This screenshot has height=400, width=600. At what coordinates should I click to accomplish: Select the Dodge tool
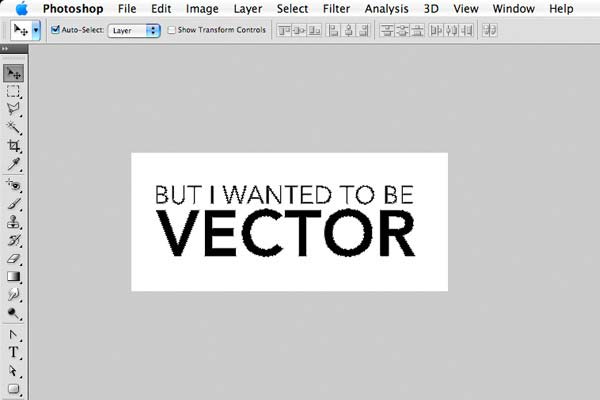[x=13, y=313]
